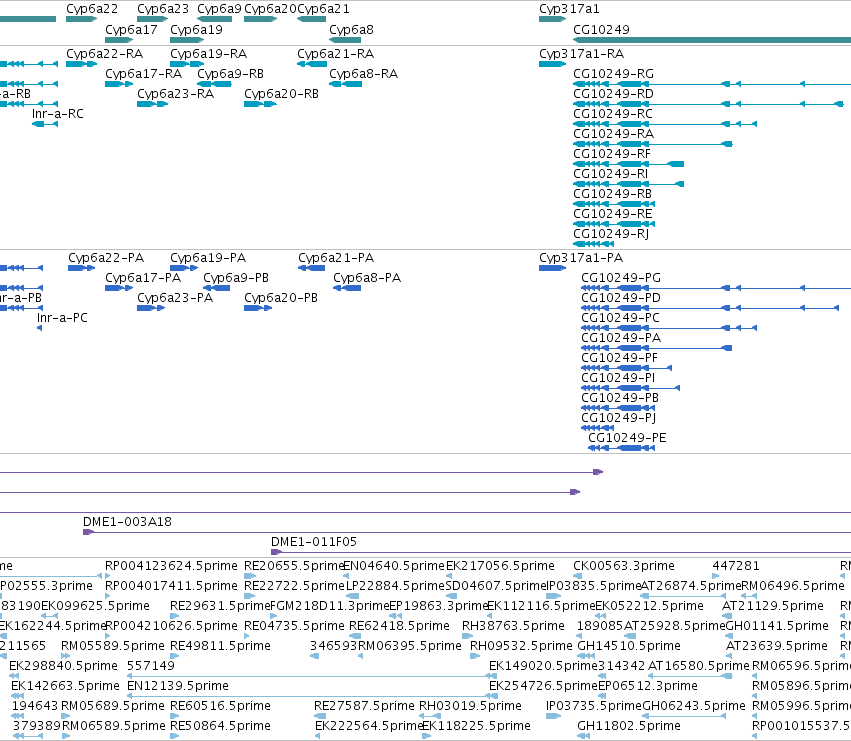Select protein CG10249-PF
The image size is (851, 741).
[x=626, y=368]
